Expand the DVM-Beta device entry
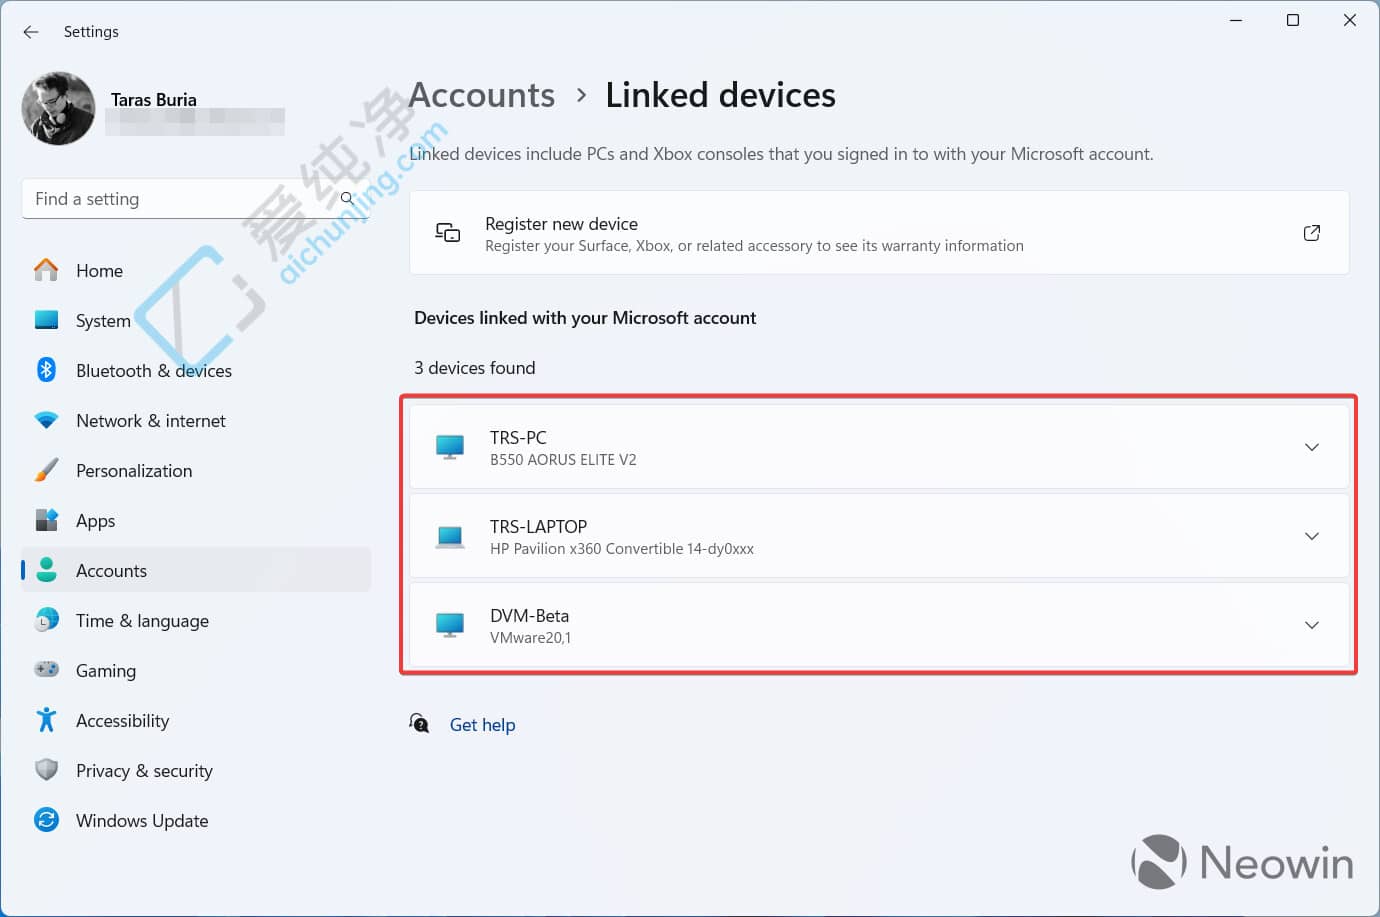Image resolution: width=1380 pixels, height=917 pixels. point(1311,625)
